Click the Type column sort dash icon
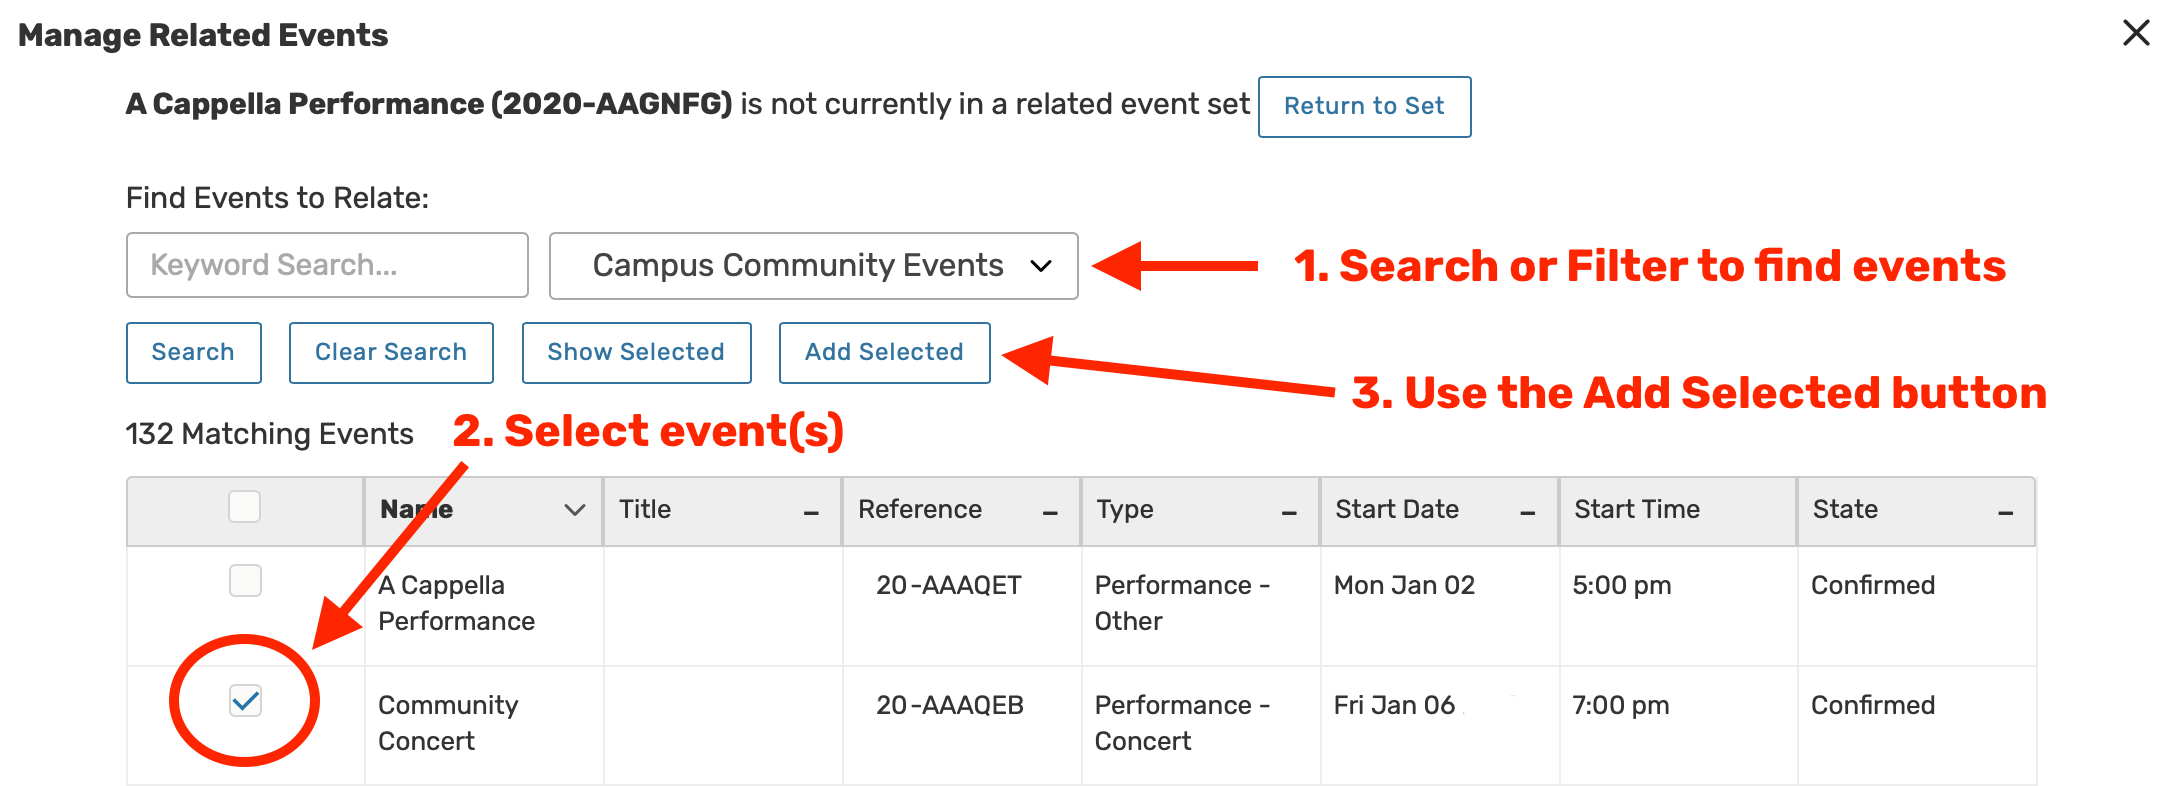The image size is (2170, 786). click(x=1289, y=513)
